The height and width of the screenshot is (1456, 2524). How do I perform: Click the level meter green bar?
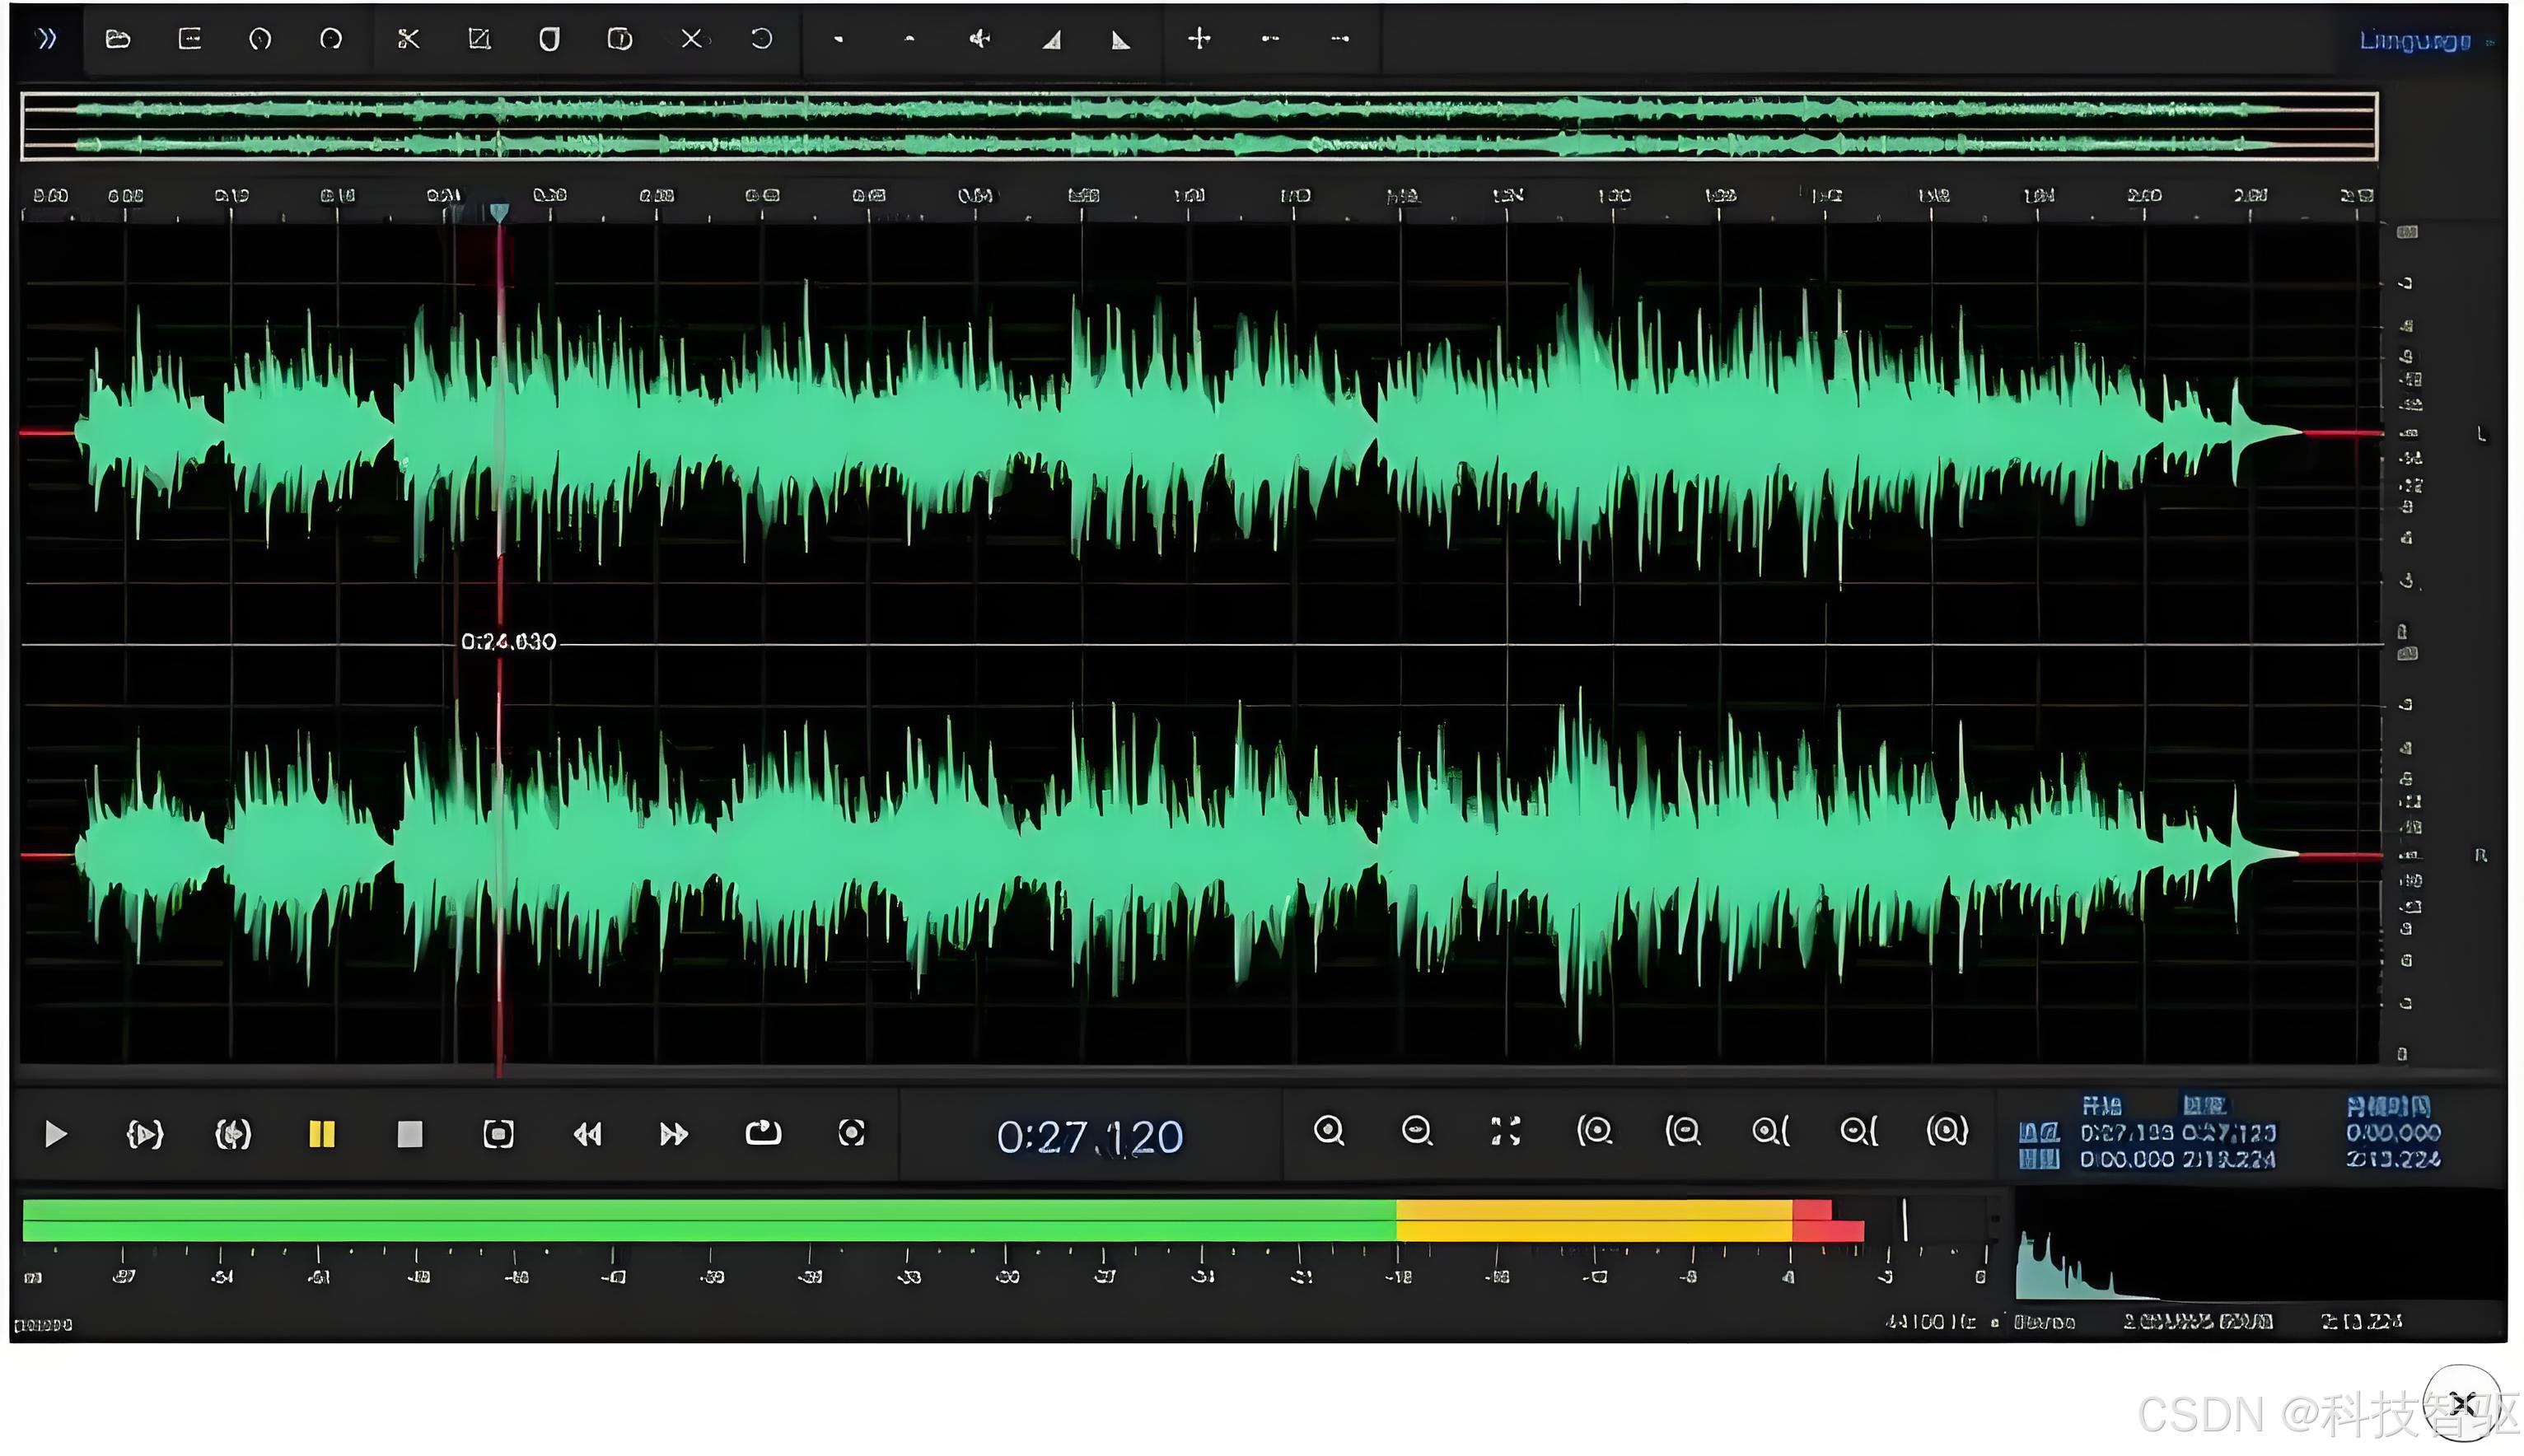pos(700,1220)
